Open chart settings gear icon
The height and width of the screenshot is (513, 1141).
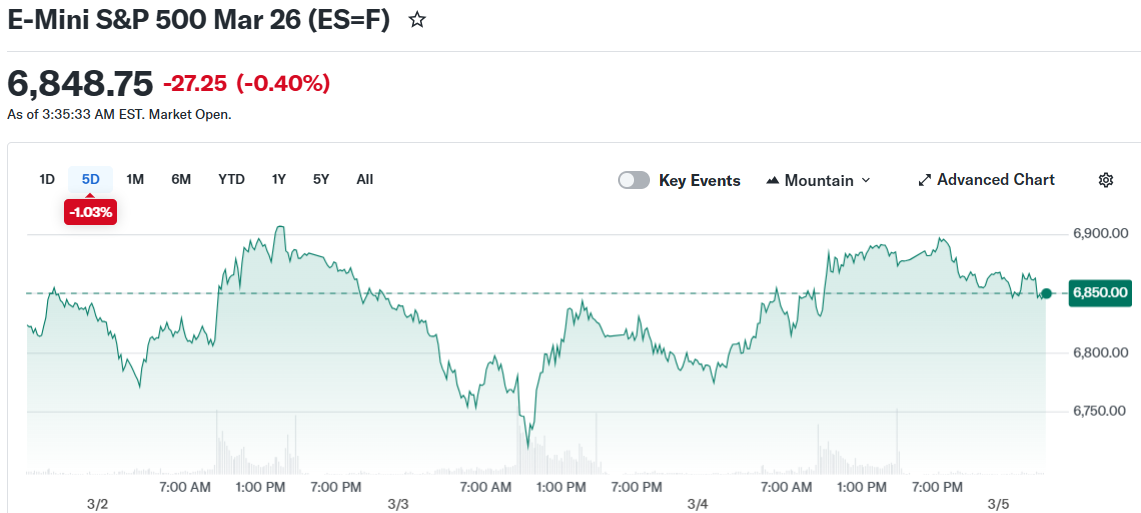tap(1105, 180)
